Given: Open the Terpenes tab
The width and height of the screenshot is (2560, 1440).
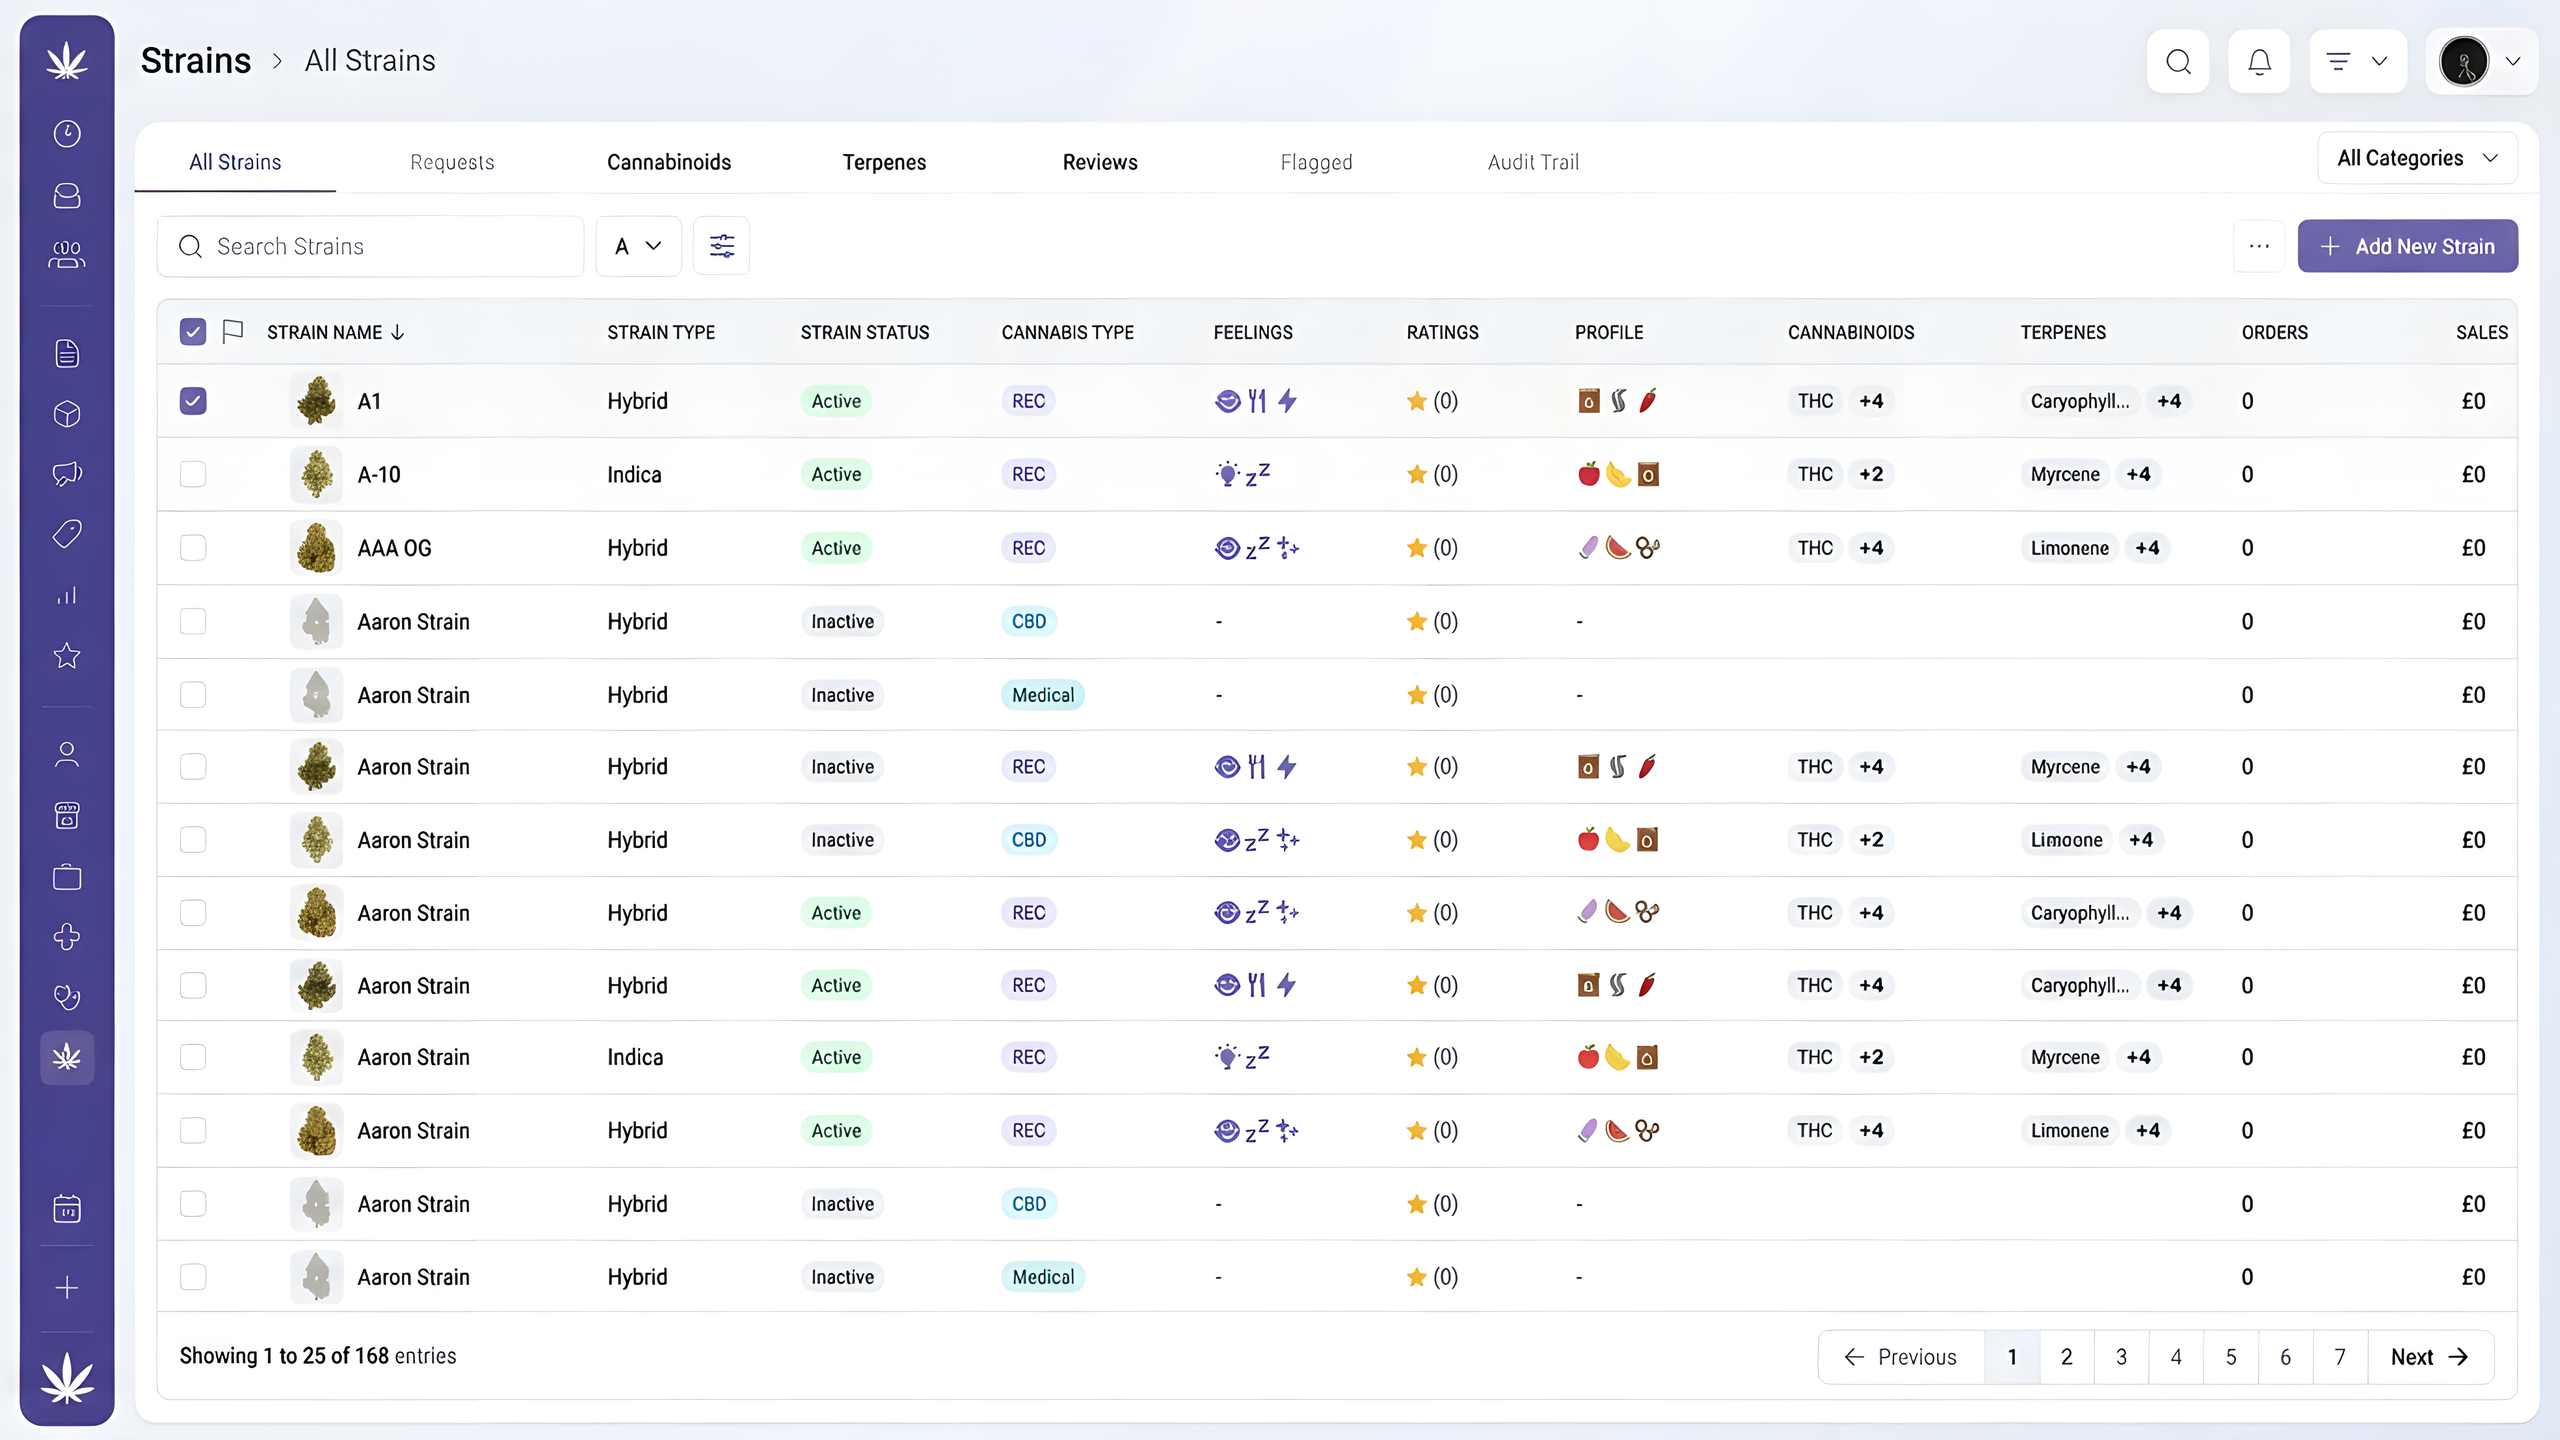Looking at the screenshot, I should click(x=884, y=162).
